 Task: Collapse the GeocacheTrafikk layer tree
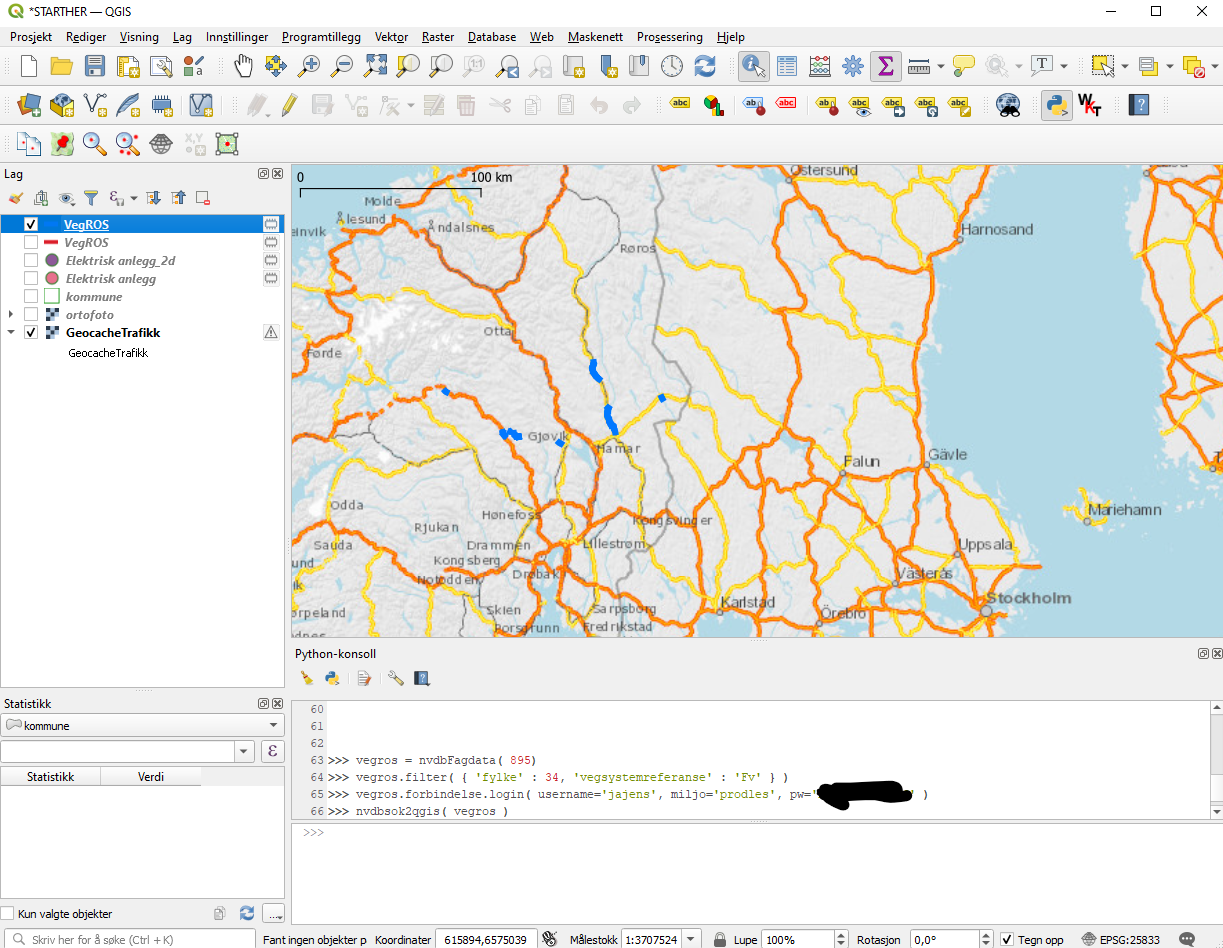(11, 333)
